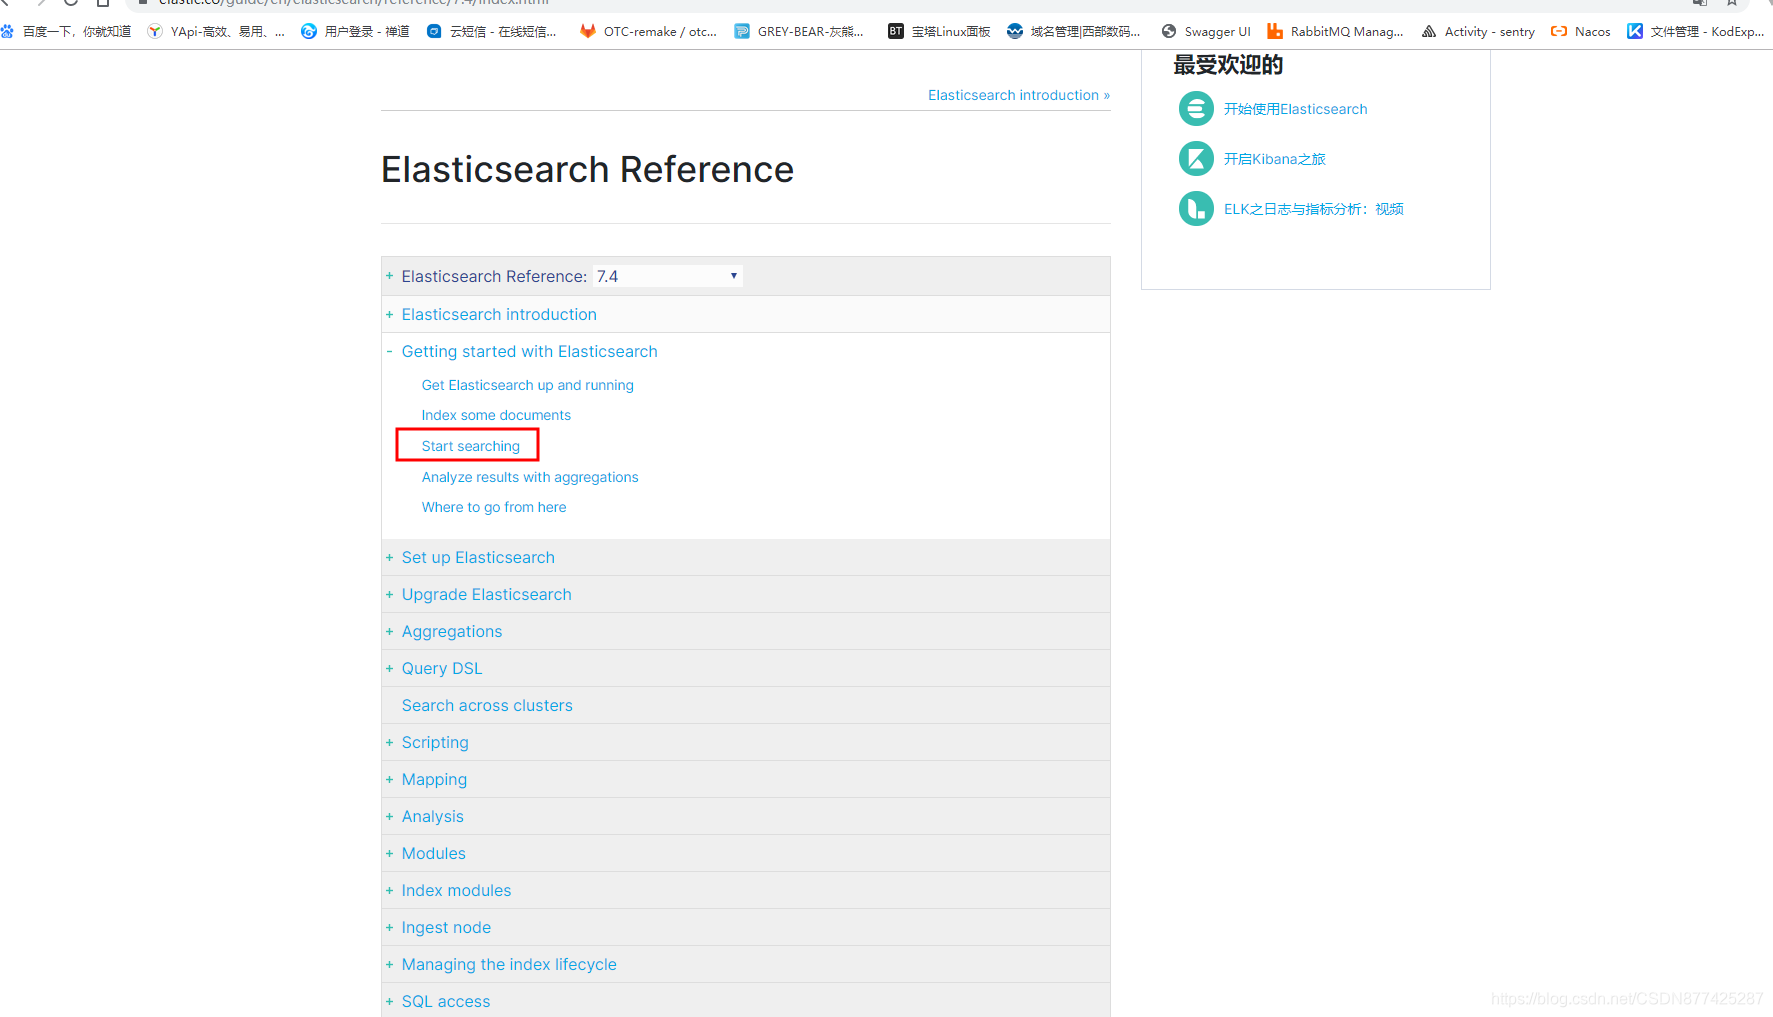Open ELK之日志与指标分析:视频 sidebar link
Screen dimensions: 1773x1017
(x=1314, y=209)
